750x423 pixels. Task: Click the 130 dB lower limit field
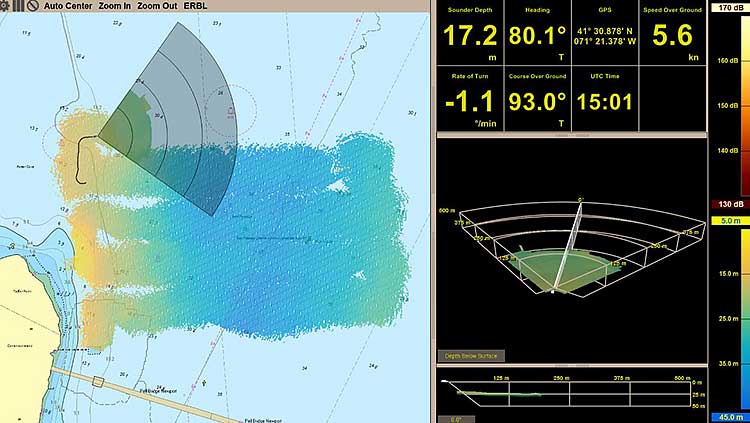[x=727, y=204]
